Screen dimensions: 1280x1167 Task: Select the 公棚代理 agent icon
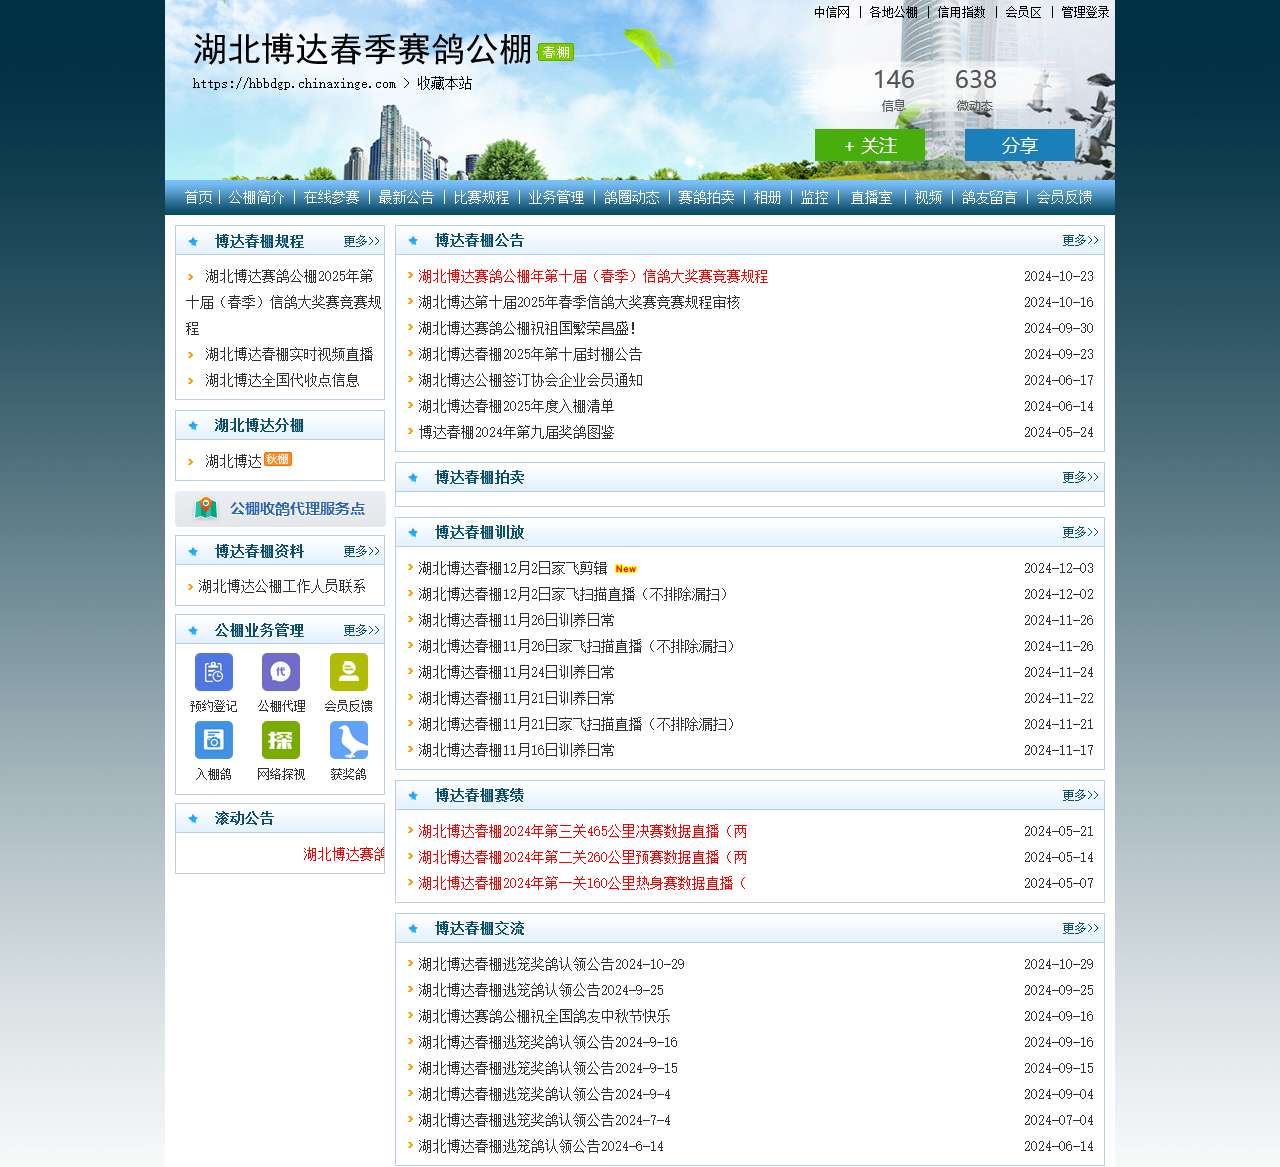280,672
